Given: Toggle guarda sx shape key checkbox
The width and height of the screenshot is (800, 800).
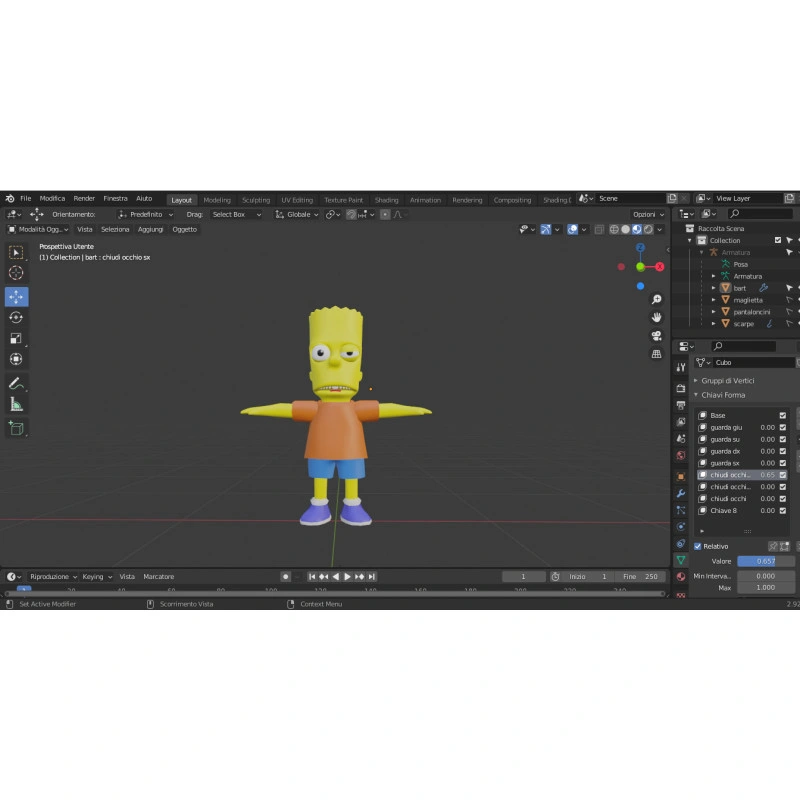Looking at the screenshot, I should [783, 463].
